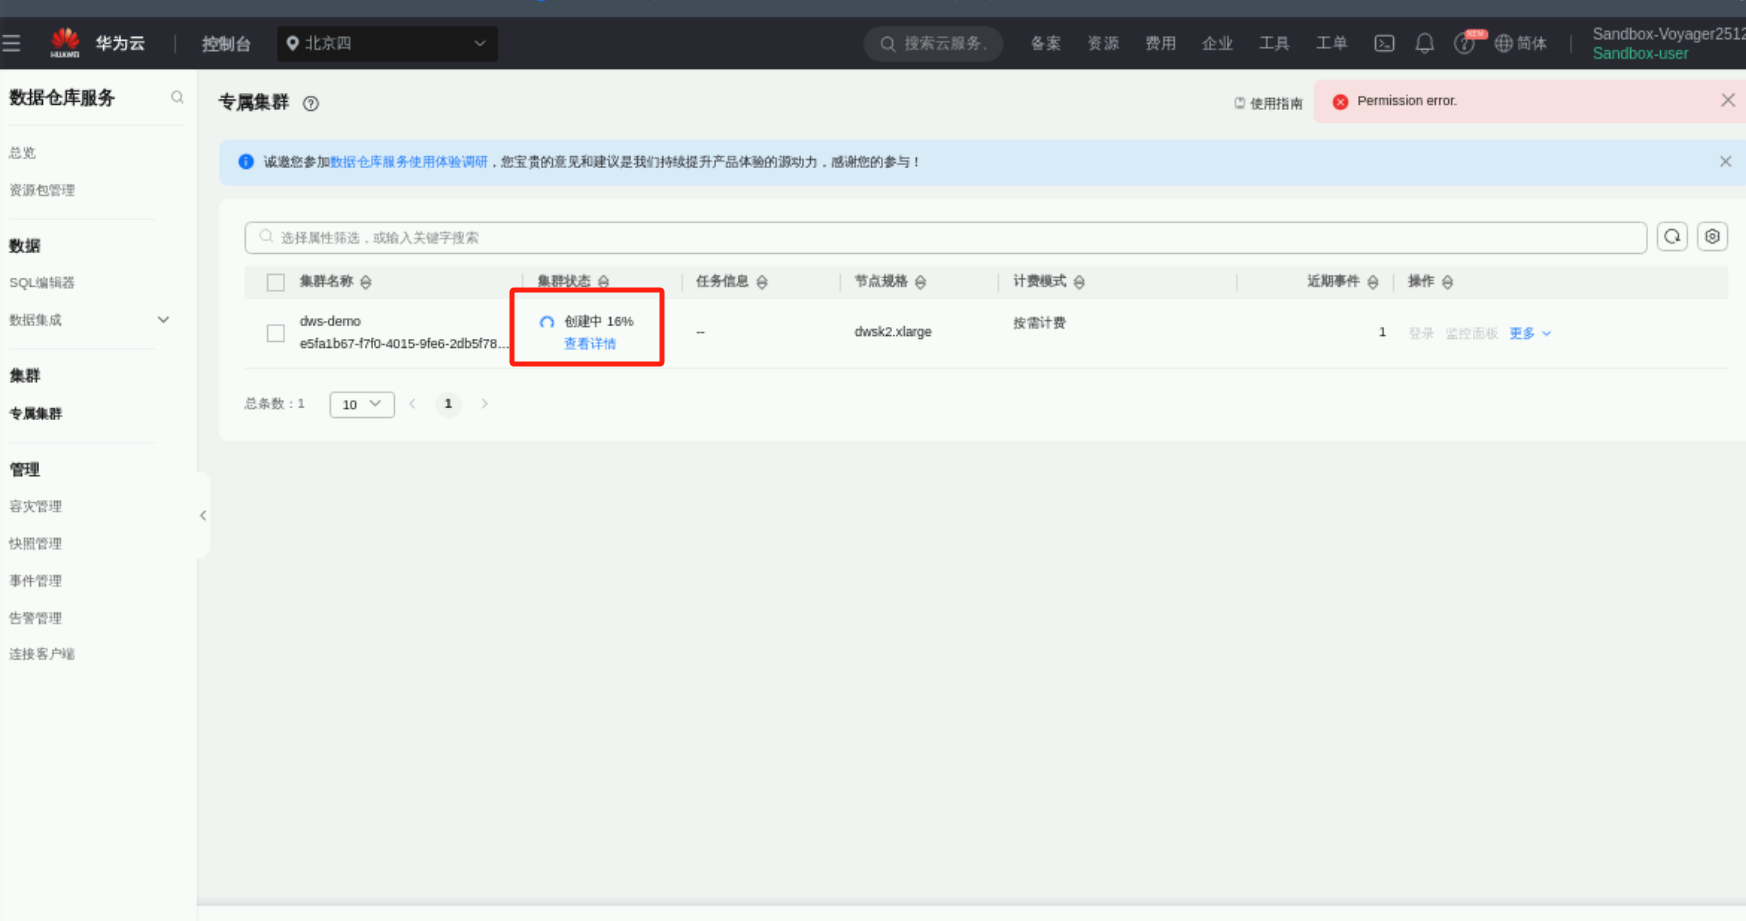Click the Huawei Cloud logo

(x=65, y=43)
